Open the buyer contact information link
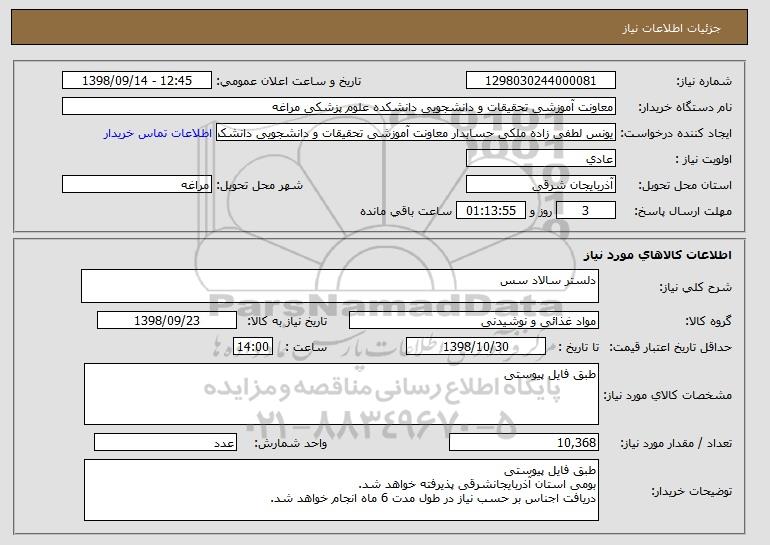Image resolution: width=770 pixels, height=545 pixels. coord(158,133)
